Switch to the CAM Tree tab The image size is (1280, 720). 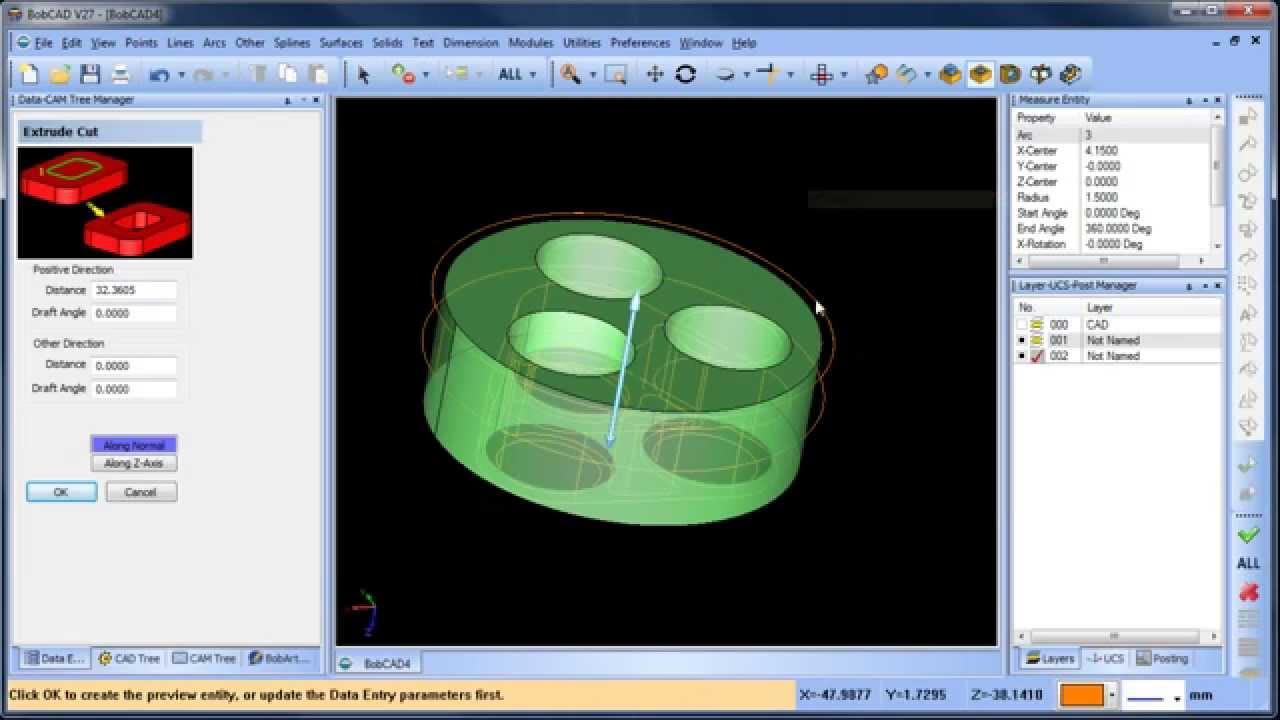pyautogui.click(x=204, y=658)
